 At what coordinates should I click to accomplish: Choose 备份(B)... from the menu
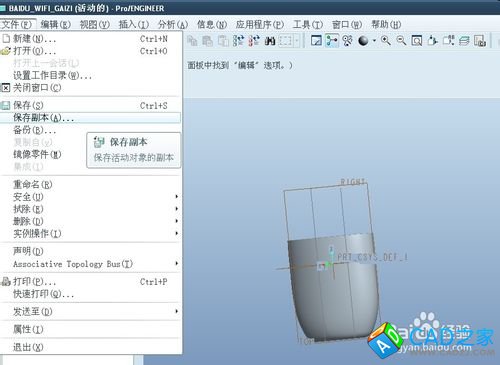click(x=91, y=130)
